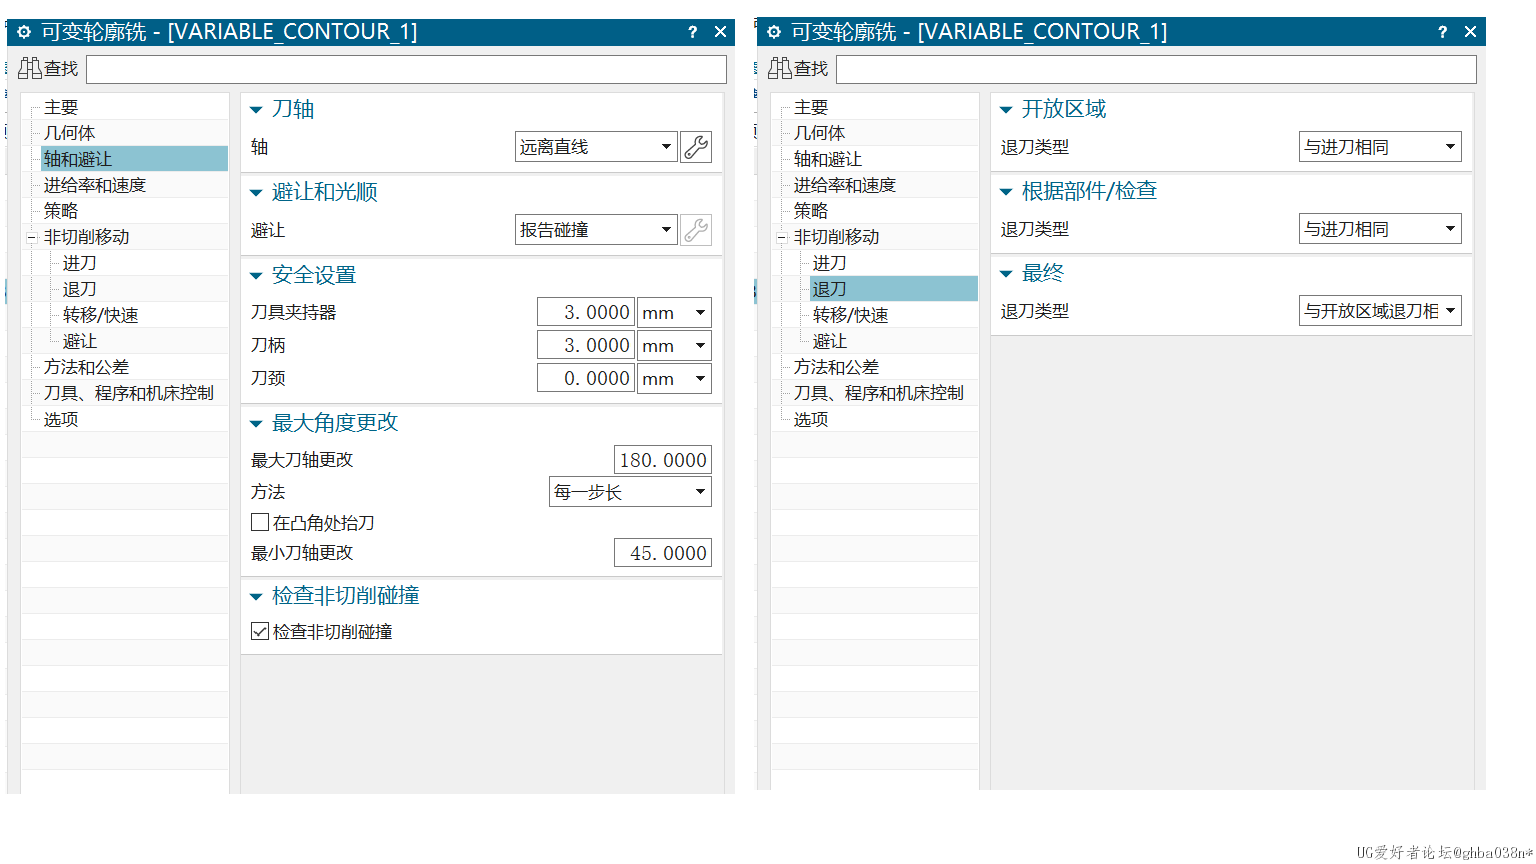This screenshot has height=864, width=1536.
Task: Click the binoculars 查找 icon in right dialog
Action: tap(780, 68)
